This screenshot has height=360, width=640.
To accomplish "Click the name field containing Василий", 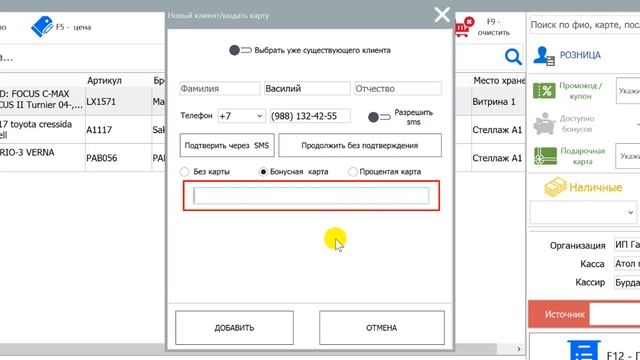I will (x=307, y=89).
